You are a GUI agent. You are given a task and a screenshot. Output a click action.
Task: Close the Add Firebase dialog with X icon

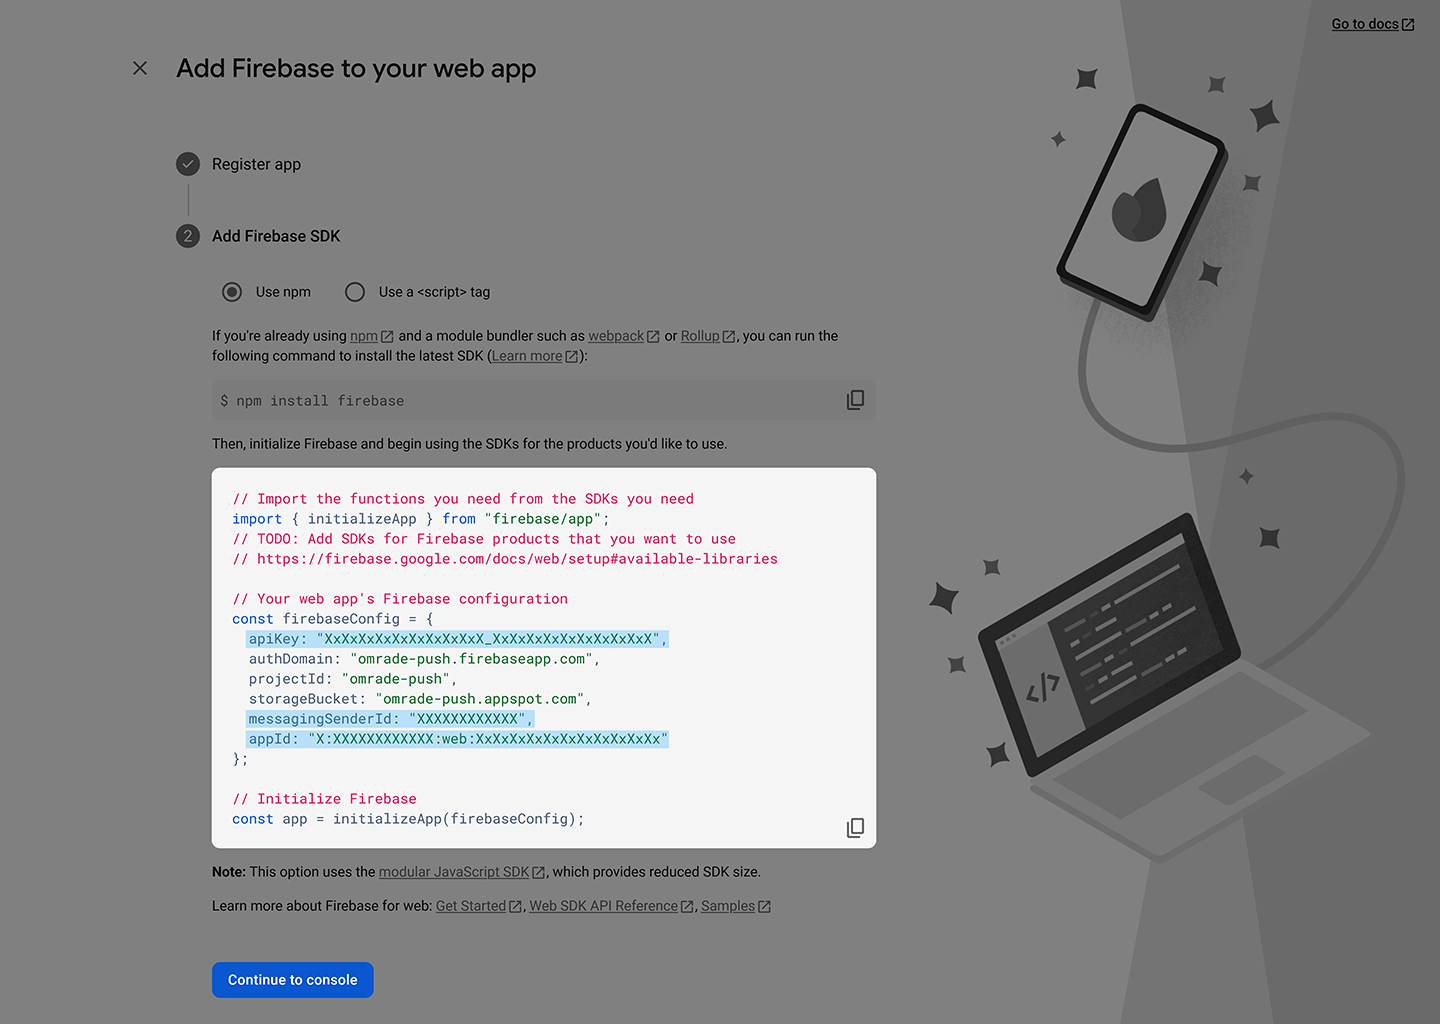[140, 68]
